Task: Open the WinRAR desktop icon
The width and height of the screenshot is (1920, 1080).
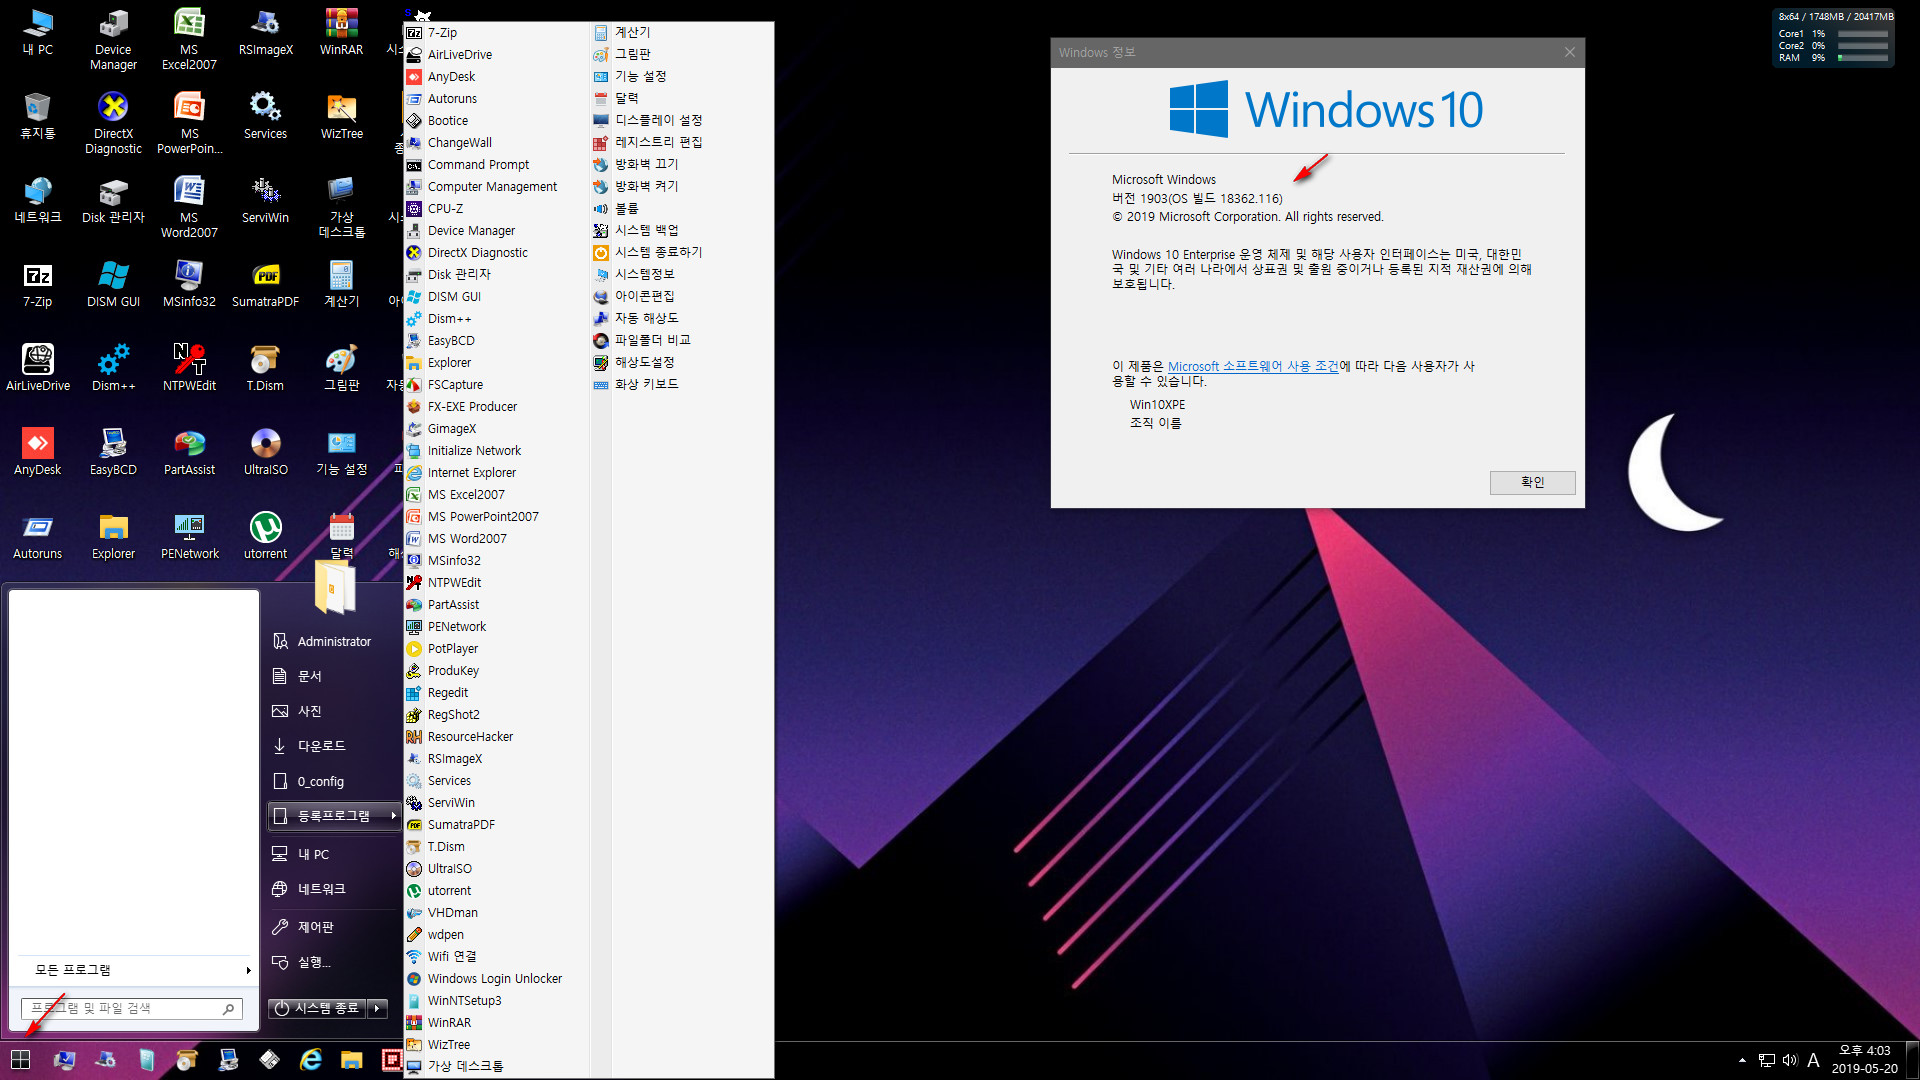Action: coord(341,33)
